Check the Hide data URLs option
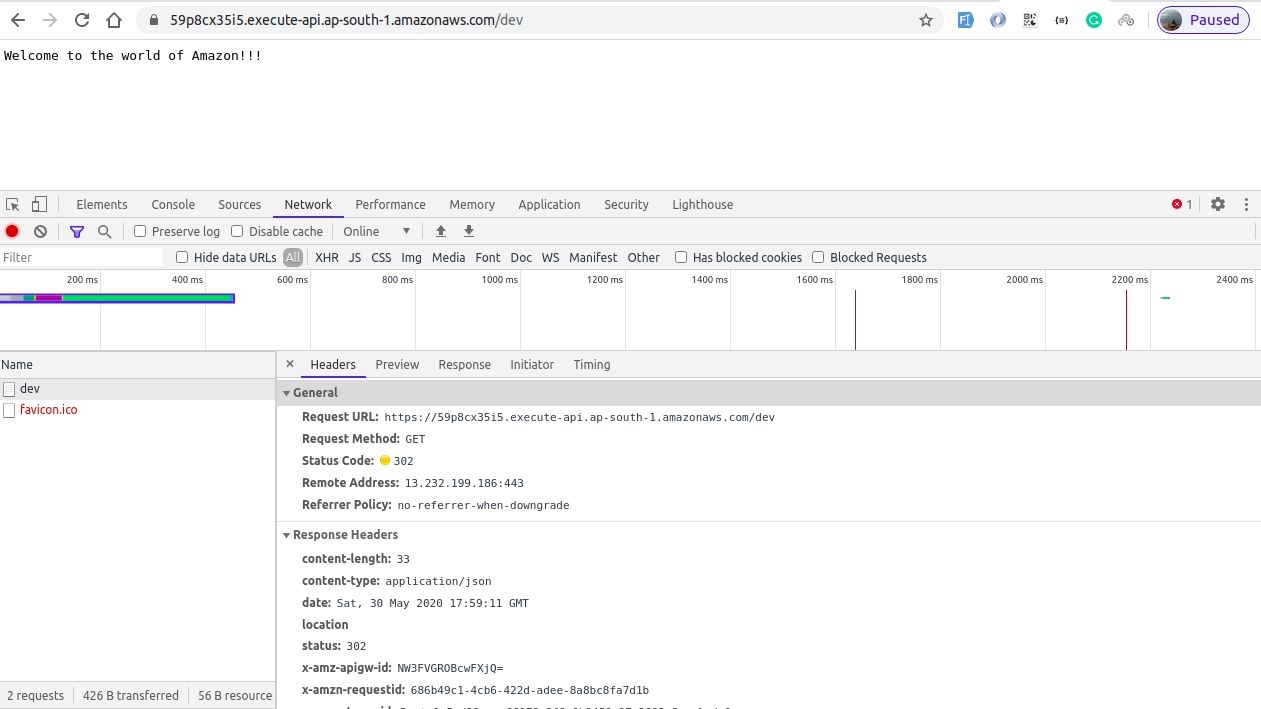 point(181,257)
